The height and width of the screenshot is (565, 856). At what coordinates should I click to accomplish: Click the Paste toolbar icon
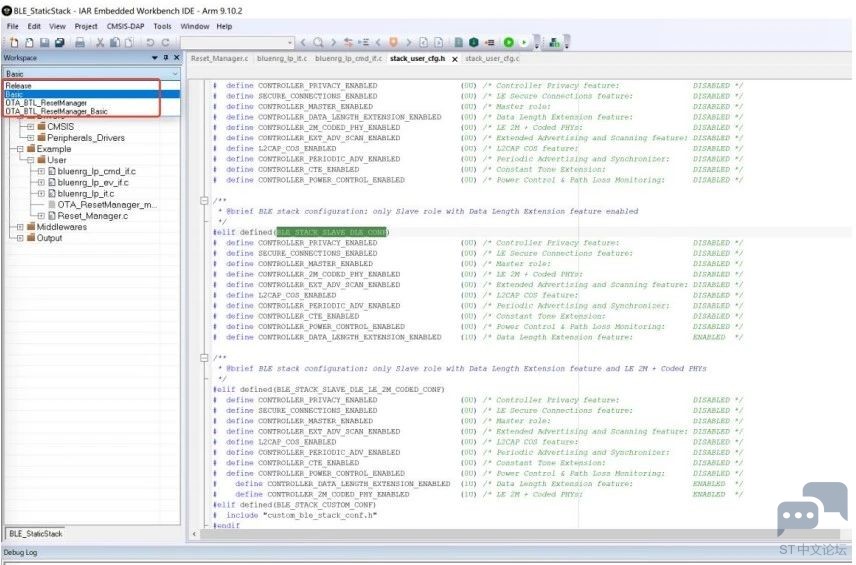tap(129, 43)
